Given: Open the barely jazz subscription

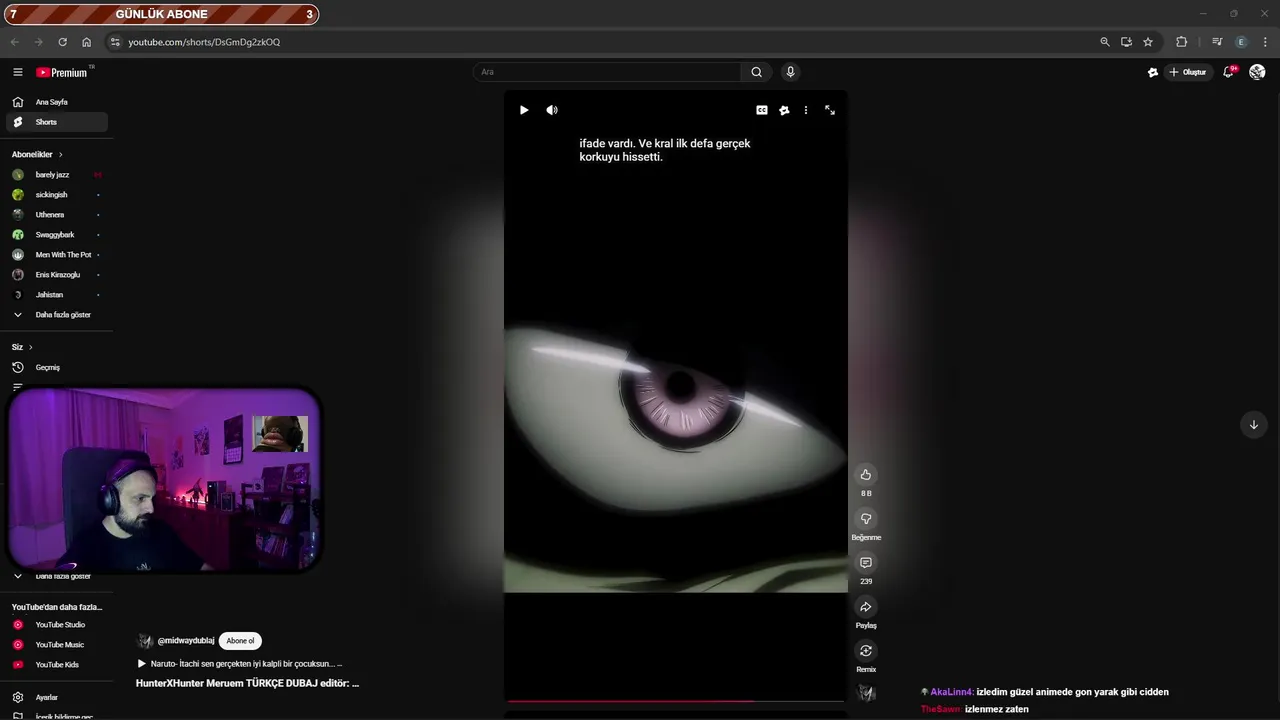Looking at the screenshot, I should [57, 175].
